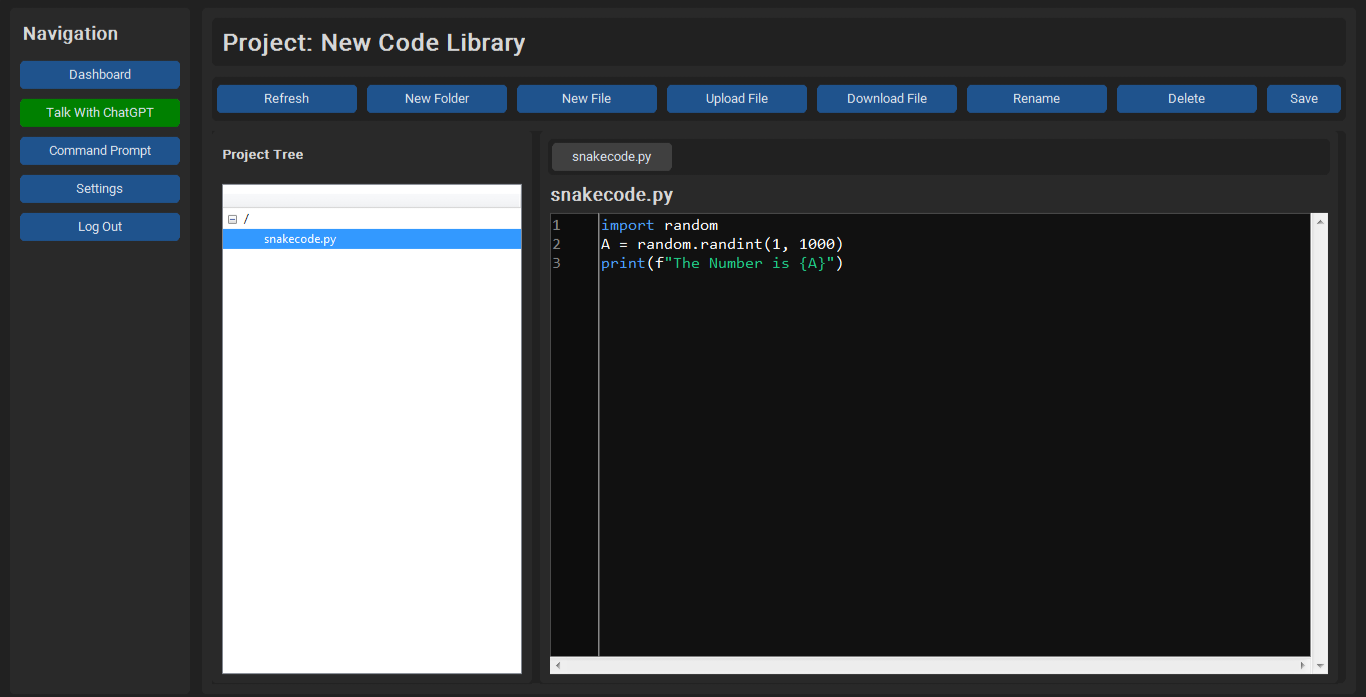Click Download File in the toolbar

click(886, 99)
